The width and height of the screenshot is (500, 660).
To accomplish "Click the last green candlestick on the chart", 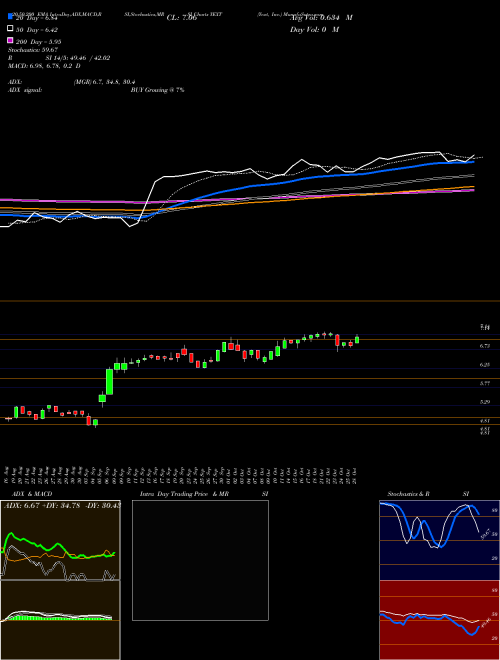I will pyautogui.click(x=357, y=339).
